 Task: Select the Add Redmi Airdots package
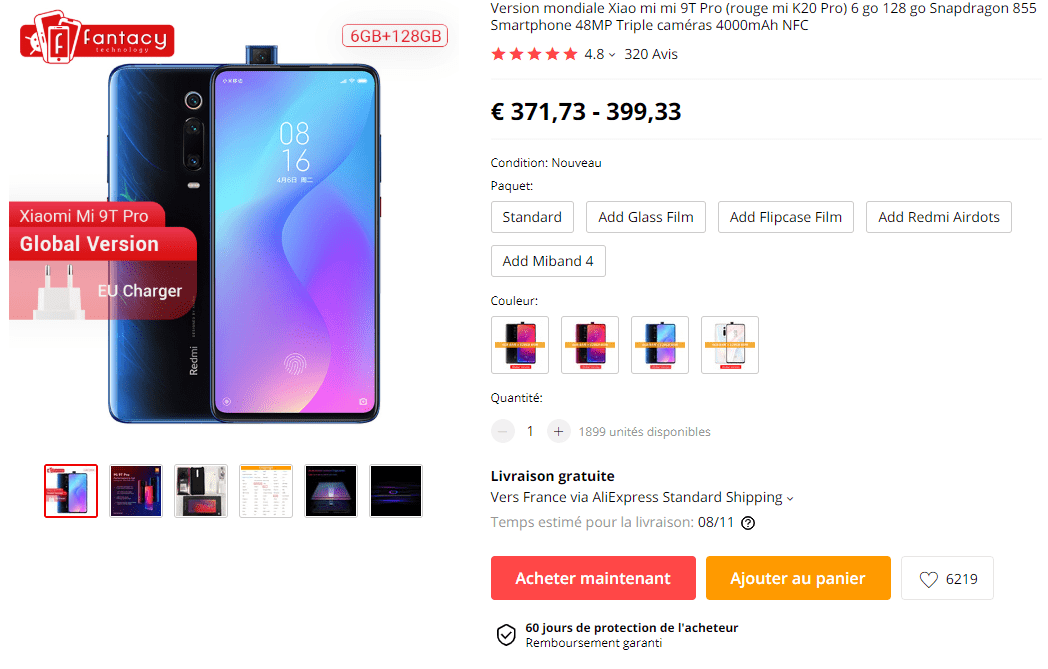pos(938,217)
